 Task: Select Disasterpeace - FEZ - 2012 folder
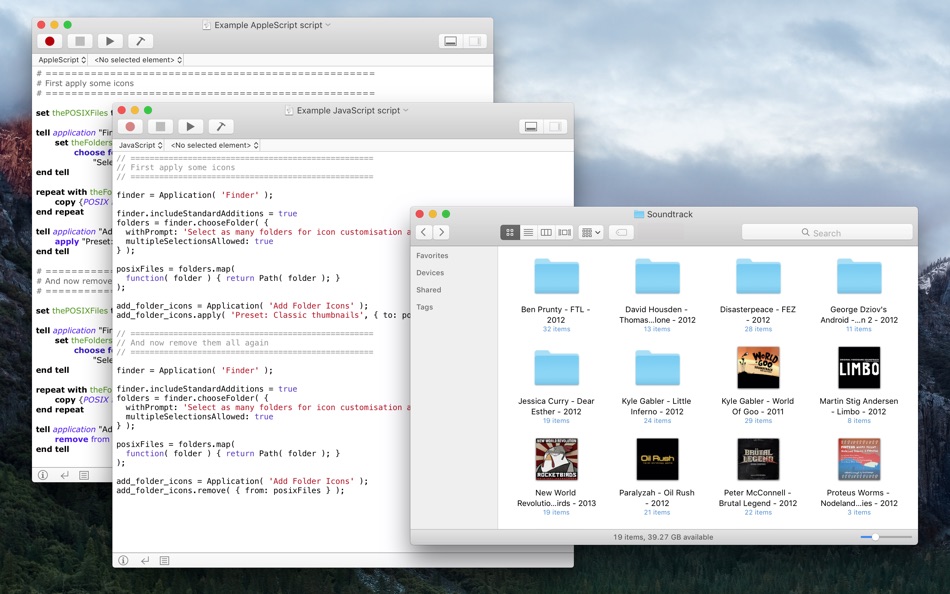click(x=758, y=277)
